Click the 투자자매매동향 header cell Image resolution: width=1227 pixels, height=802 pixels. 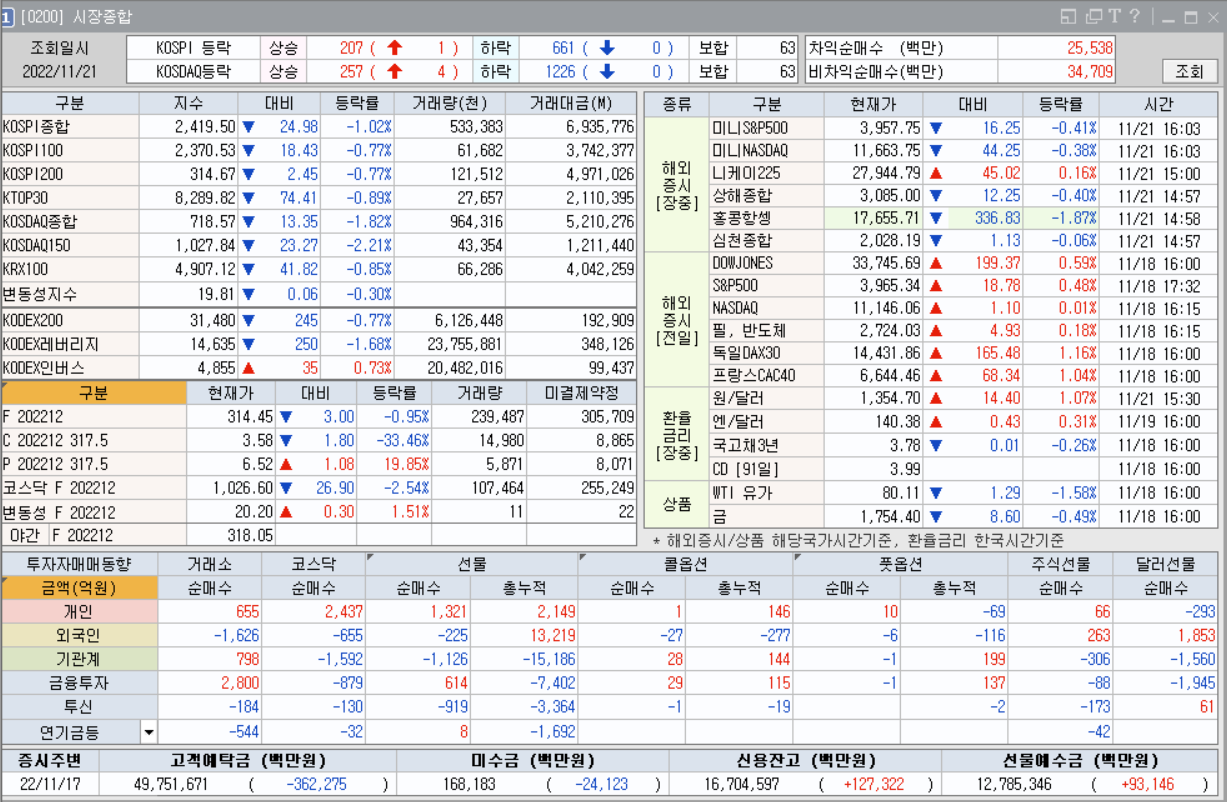pos(79,564)
